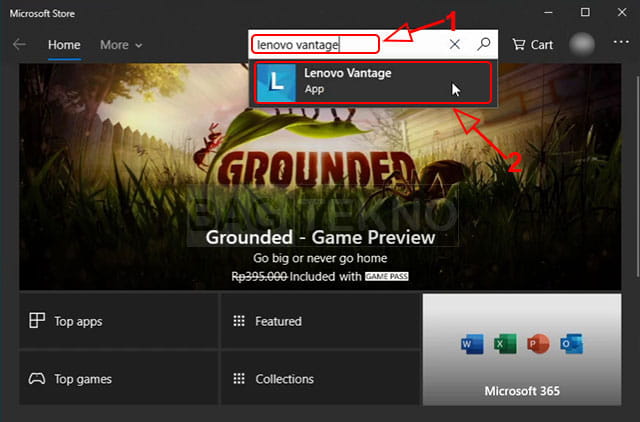Minimize the Microsoft Store window
The width and height of the screenshot is (640, 422).
[x=548, y=13]
